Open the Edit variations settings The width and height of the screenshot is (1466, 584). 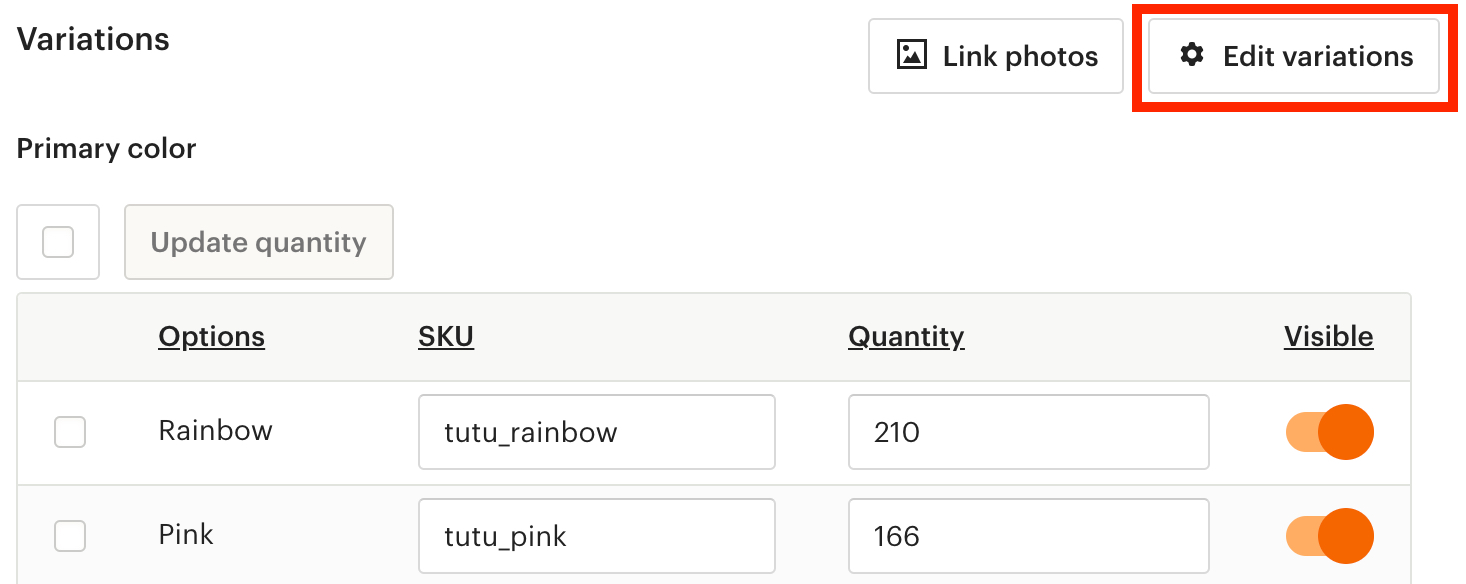(1294, 57)
